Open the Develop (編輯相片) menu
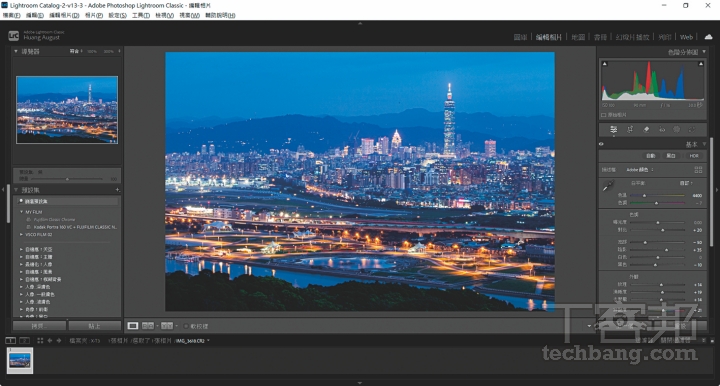 point(64,15)
